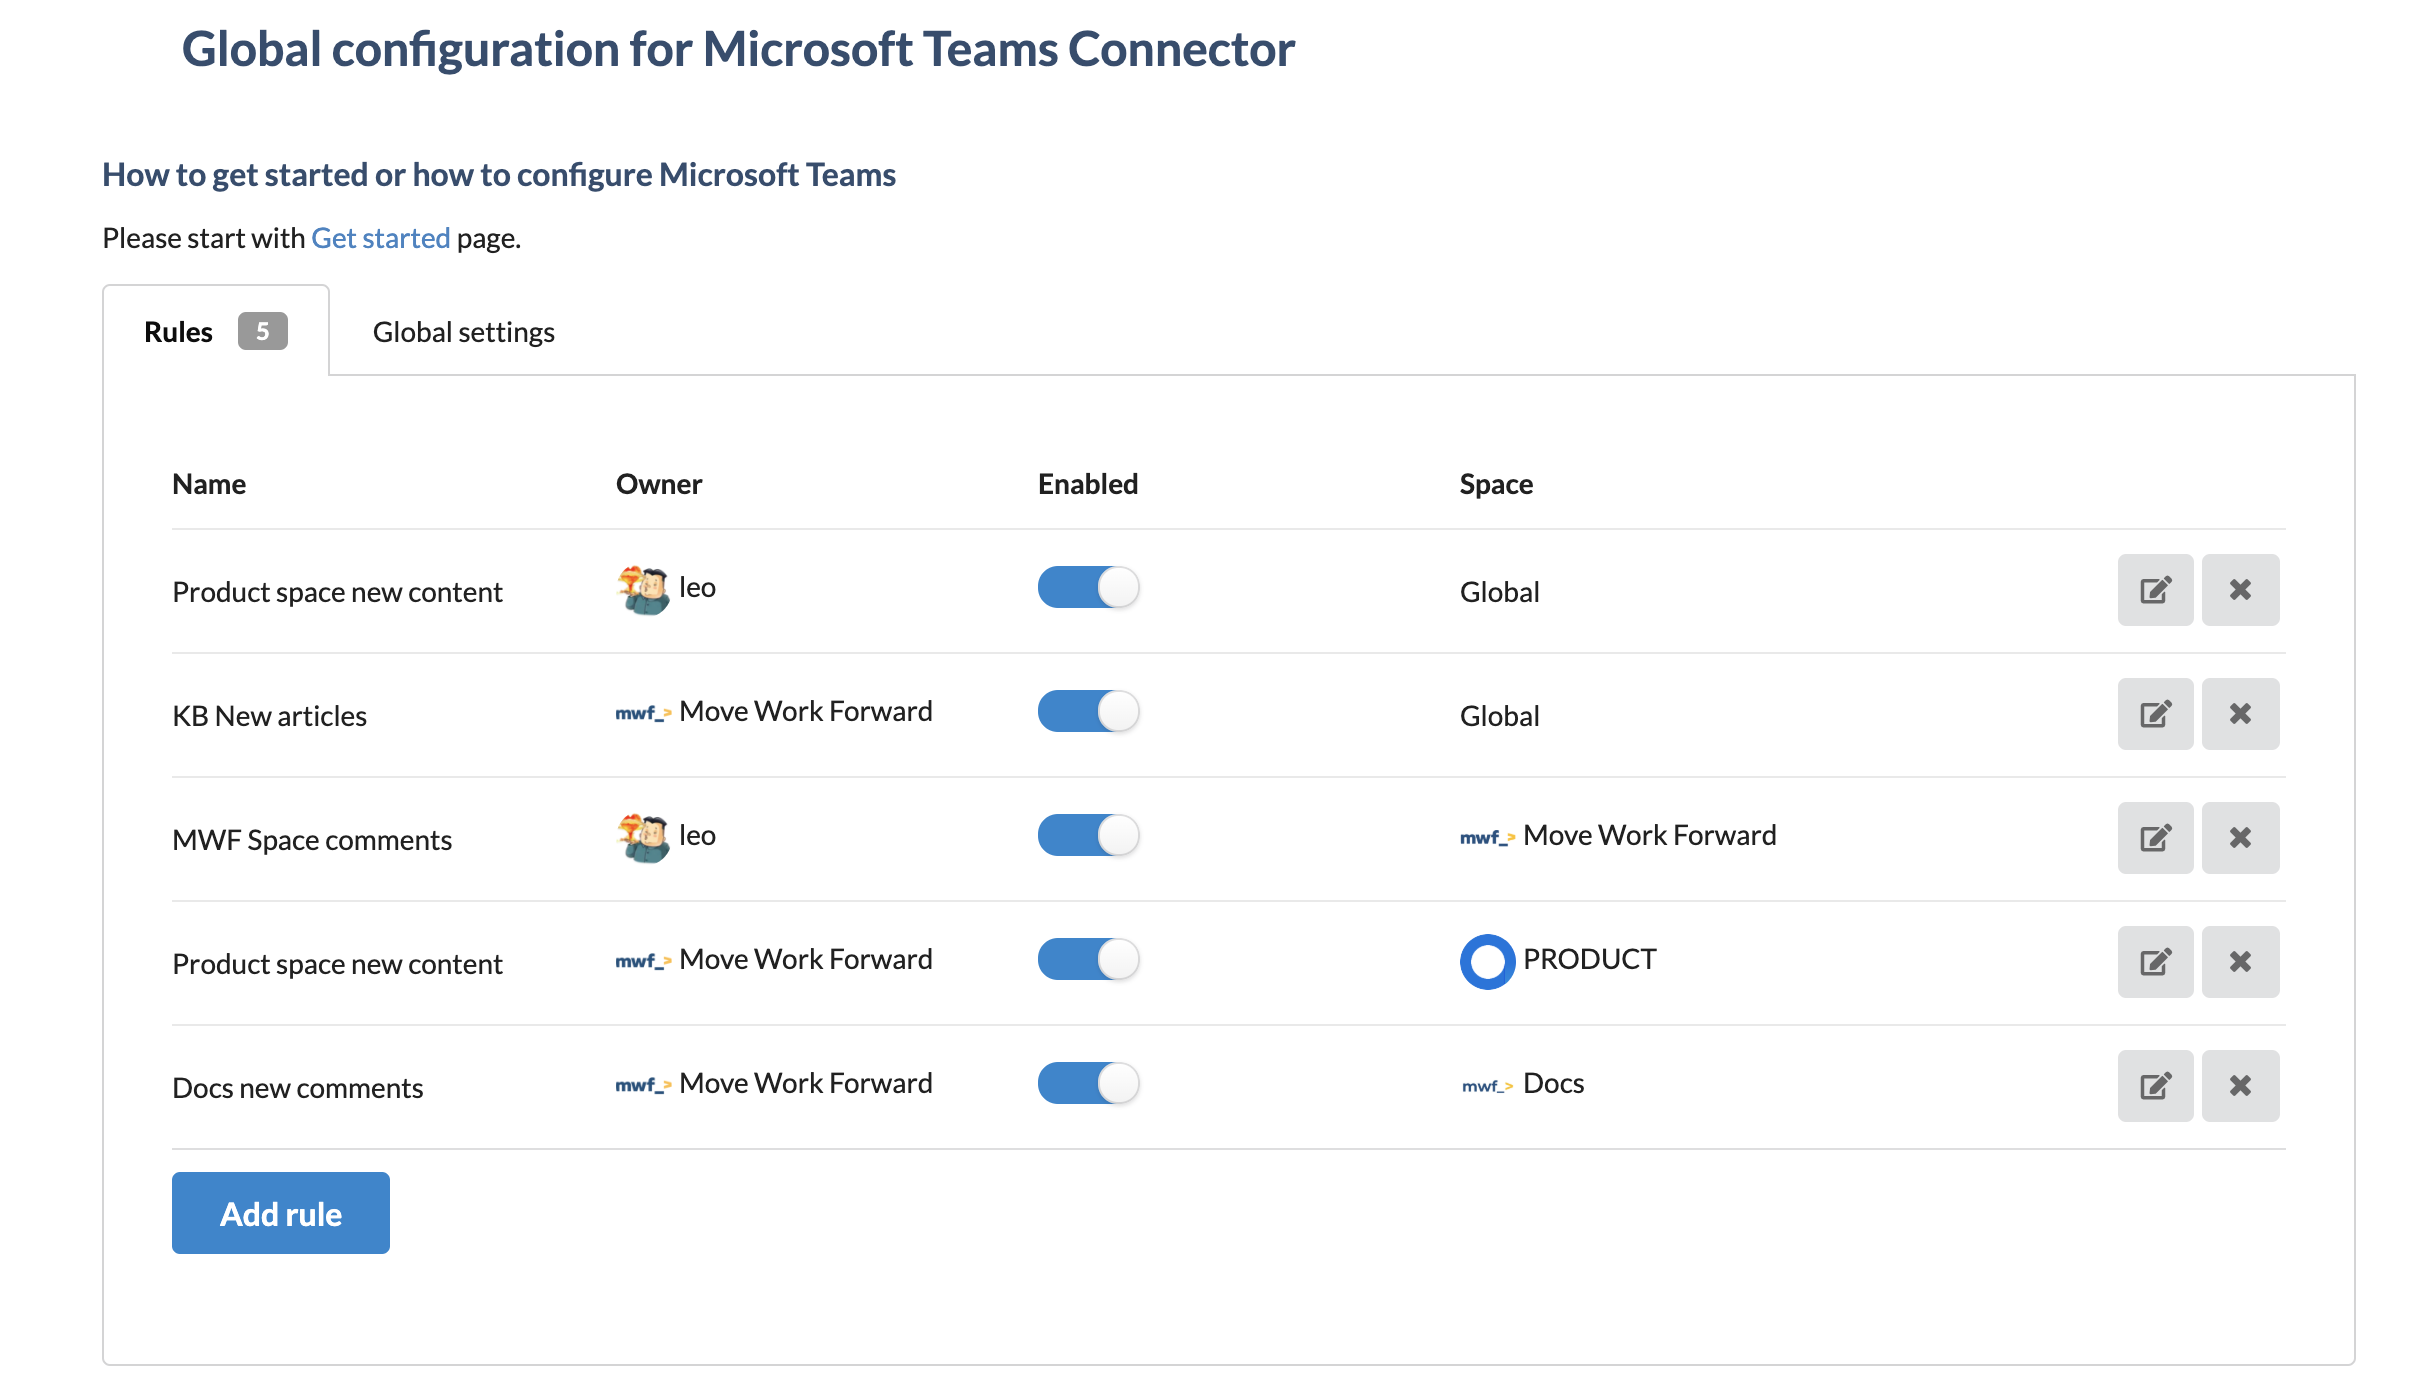Switch off toggle for PRODUCT space rule

(x=1088, y=959)
